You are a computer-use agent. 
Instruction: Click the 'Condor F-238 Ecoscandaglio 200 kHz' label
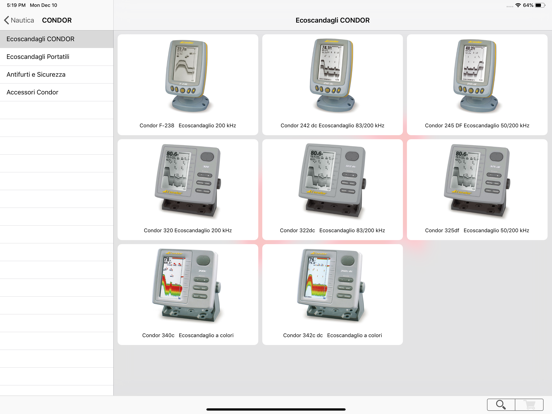[x=188, y=125]
